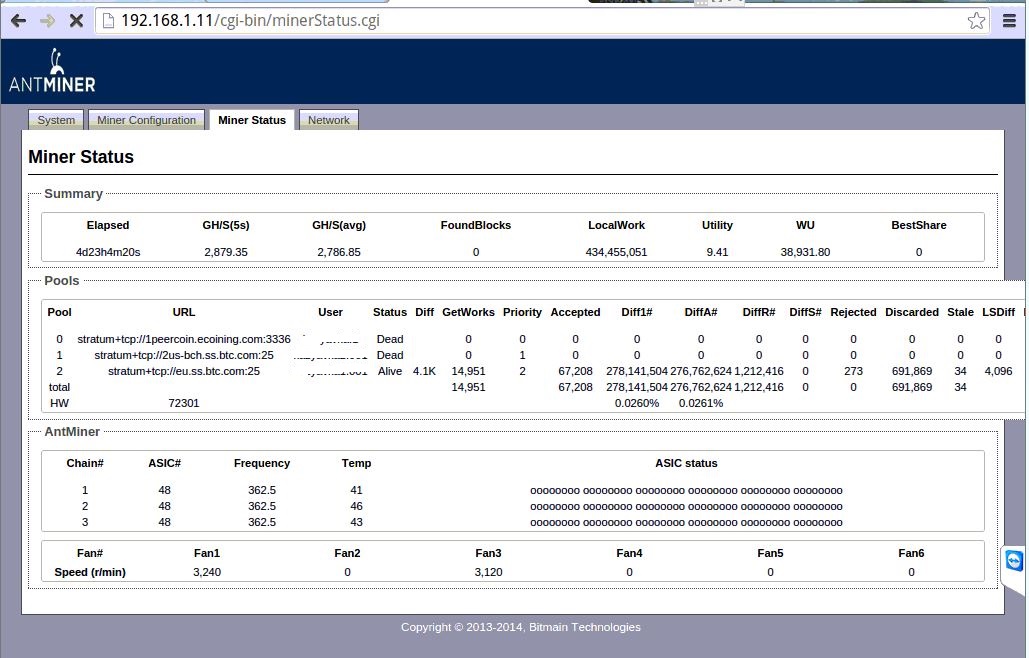The width and height of the screenshot is (1029, 658).
Task: Click the Fan1 speed value 3,240
Action: [x=207, y=572]
